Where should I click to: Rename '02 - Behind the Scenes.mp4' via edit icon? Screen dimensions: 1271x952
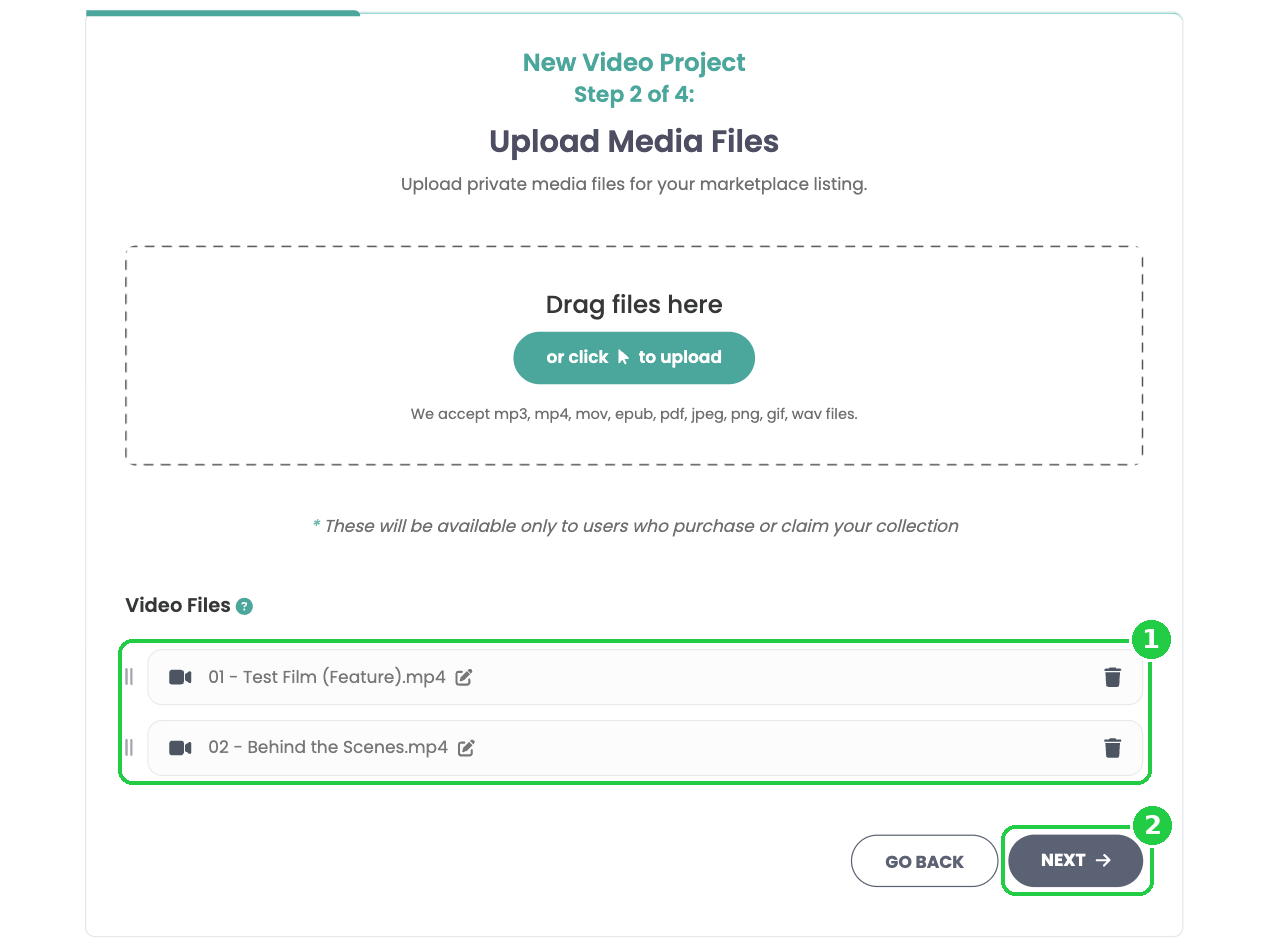click(466, 747)
